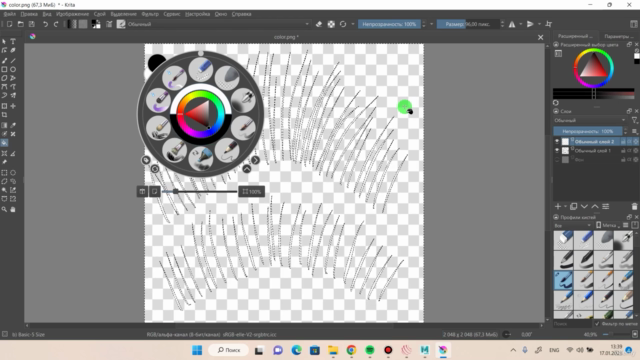Redo the last undone action
640x360 pixels.
coord(56,24)
